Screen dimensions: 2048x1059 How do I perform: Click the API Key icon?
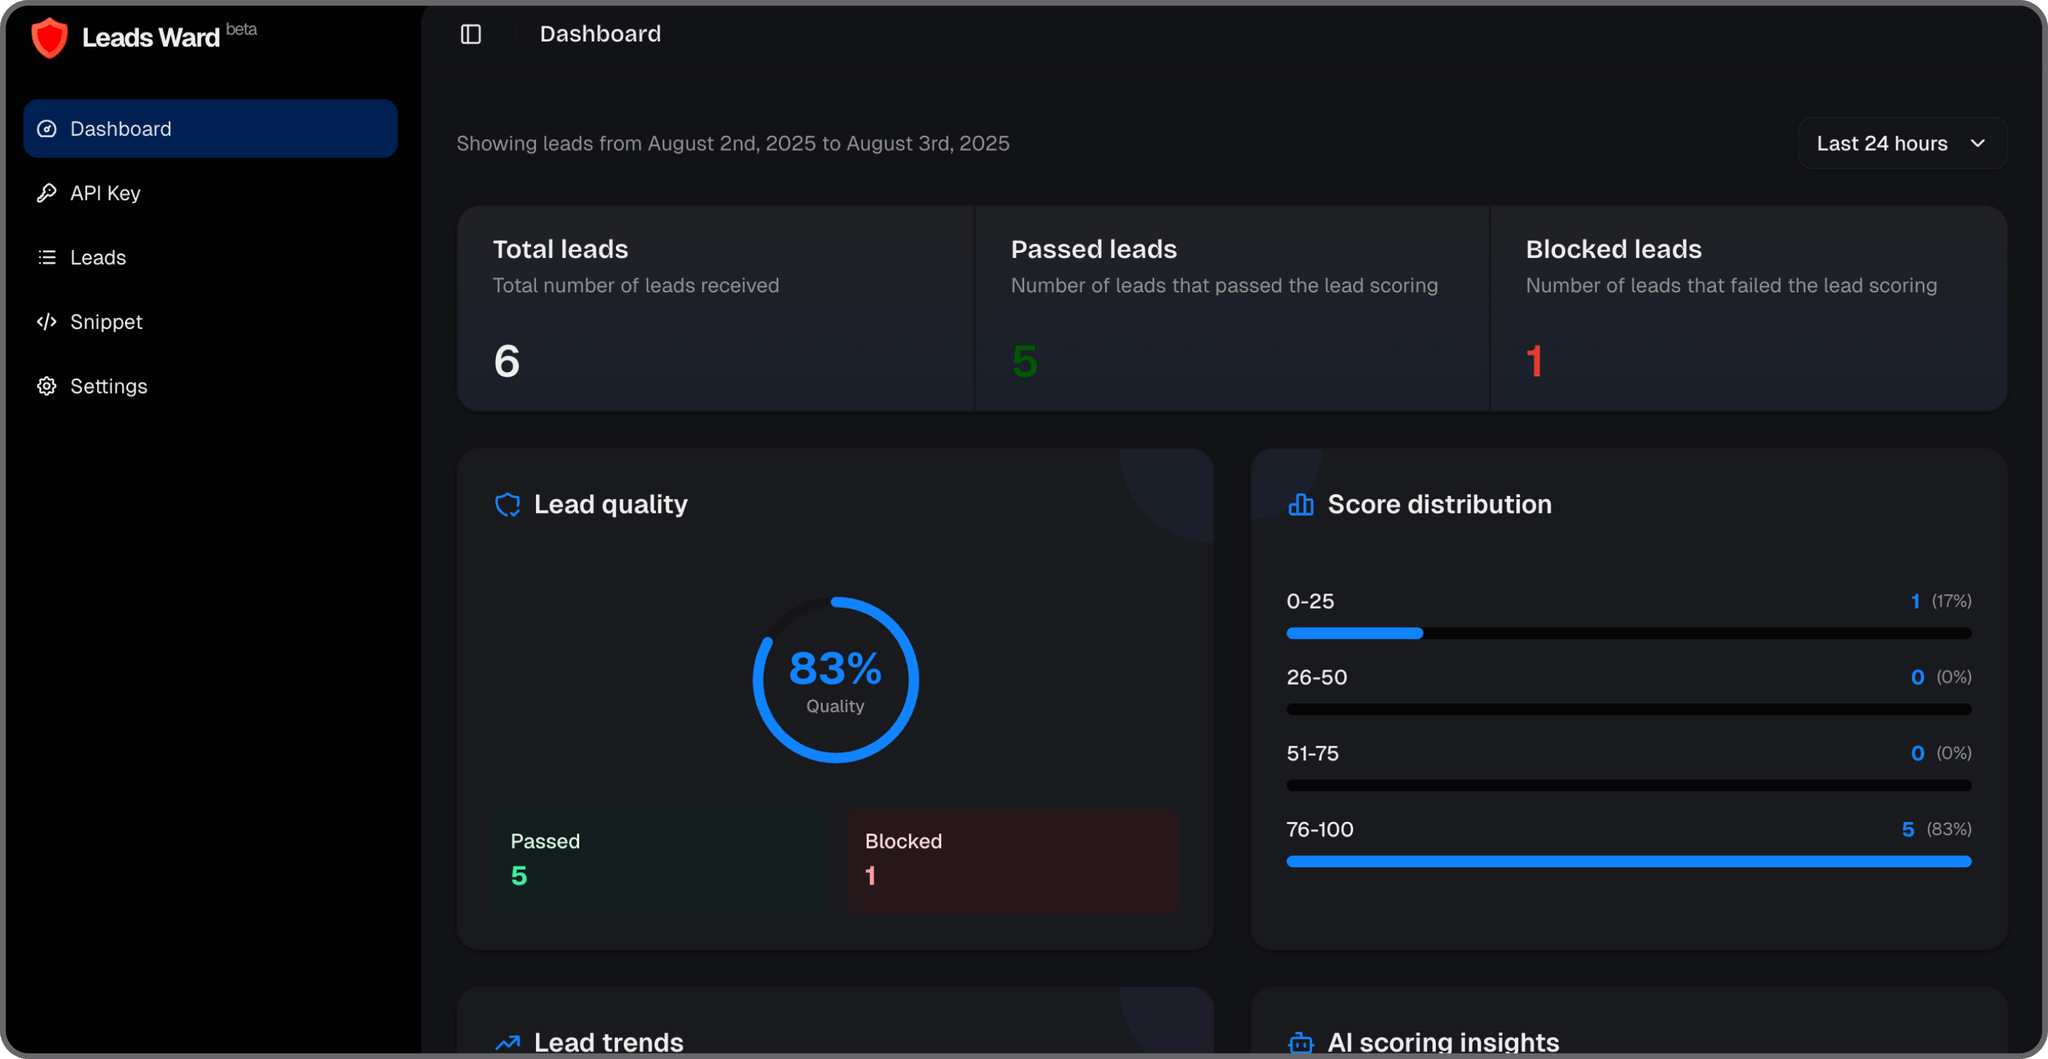coord(47,192)
